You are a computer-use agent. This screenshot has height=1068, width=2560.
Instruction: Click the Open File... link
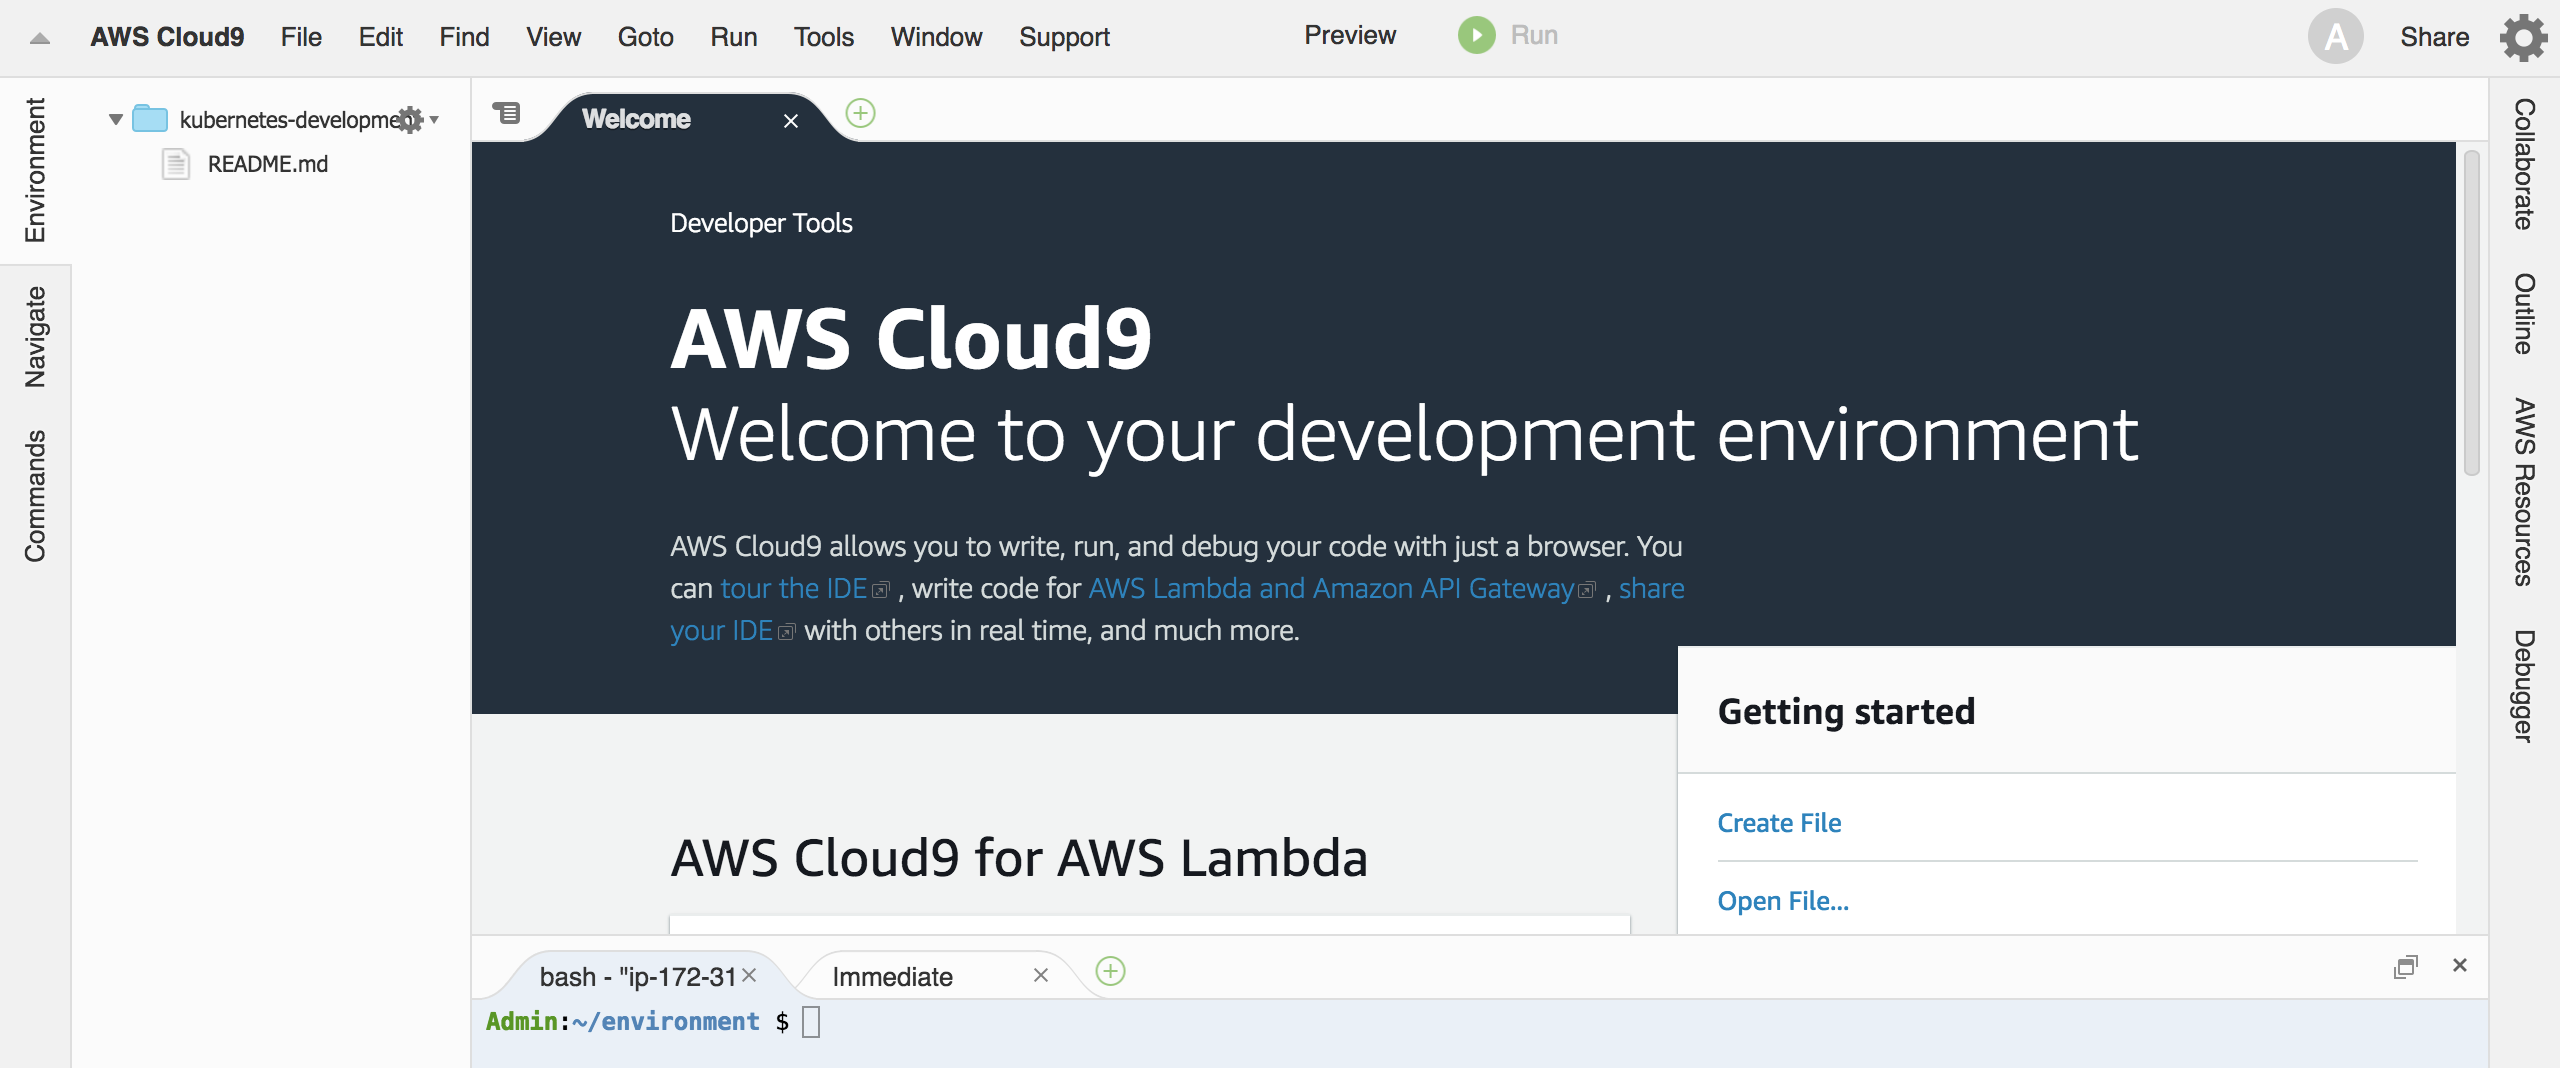tap(1783, 901)
